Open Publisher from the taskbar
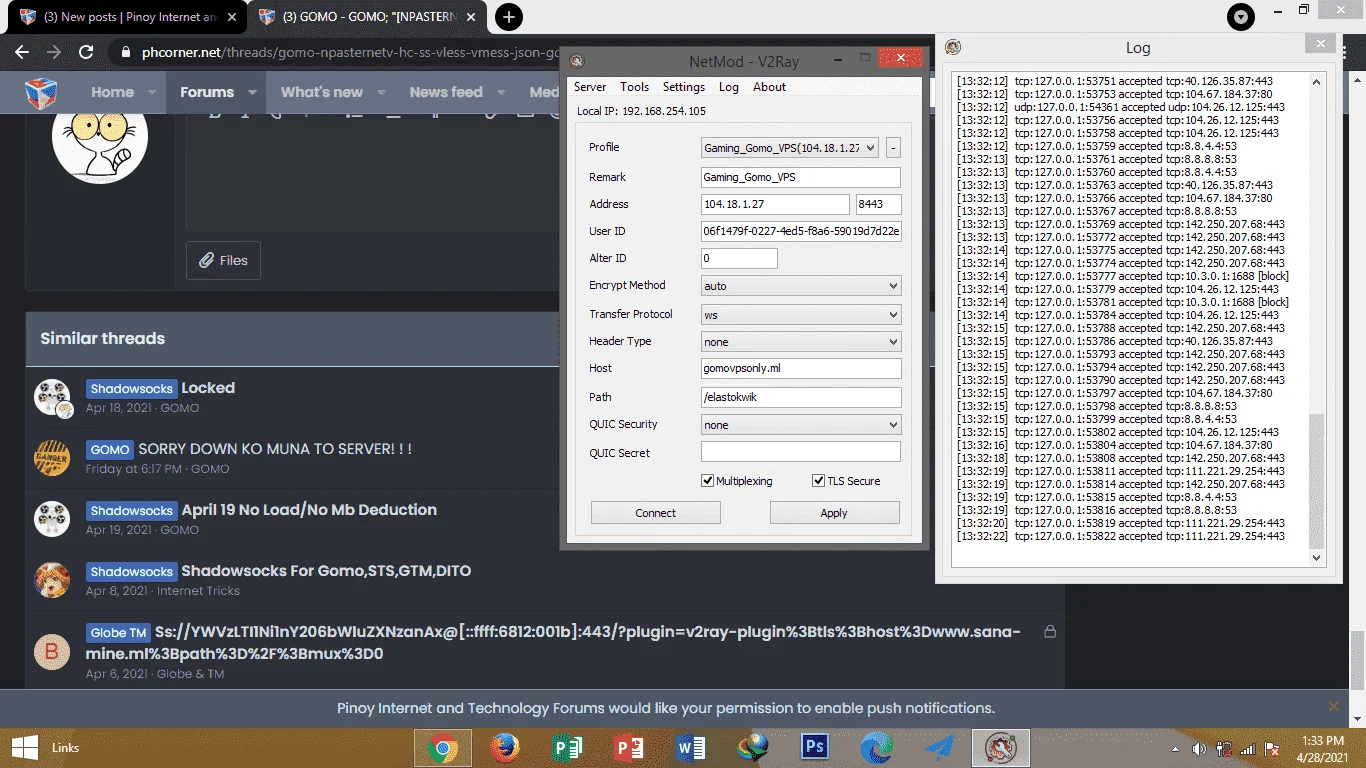Screen dimensions: 1366x768 click(x=567, y=747)
